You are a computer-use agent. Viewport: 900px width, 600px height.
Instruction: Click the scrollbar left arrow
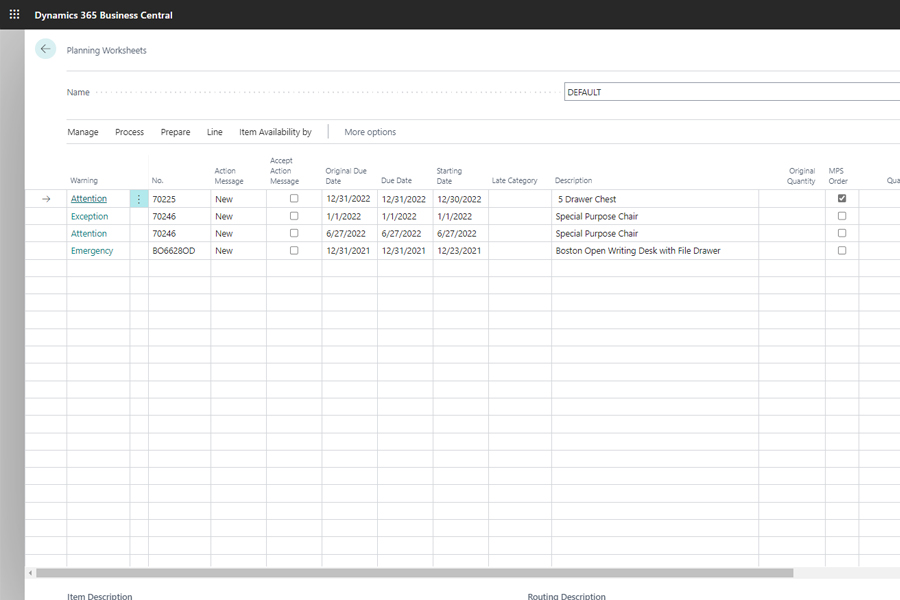click(x=30, y=572)
